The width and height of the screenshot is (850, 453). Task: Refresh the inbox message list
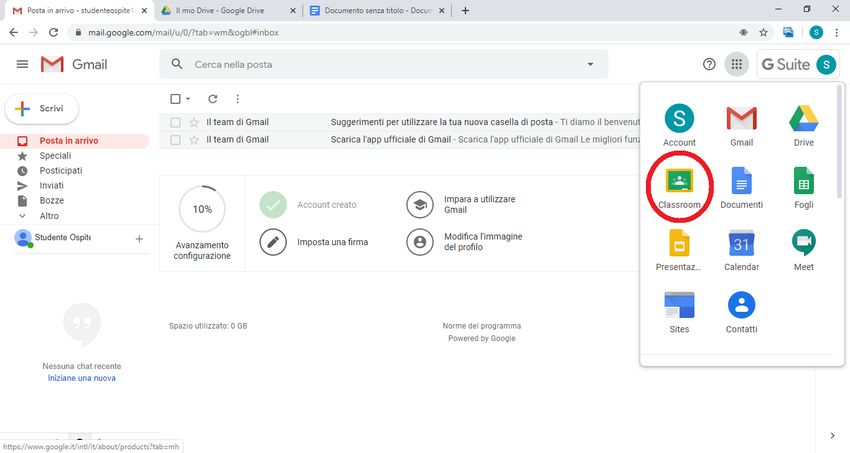[x=212, y=99]
